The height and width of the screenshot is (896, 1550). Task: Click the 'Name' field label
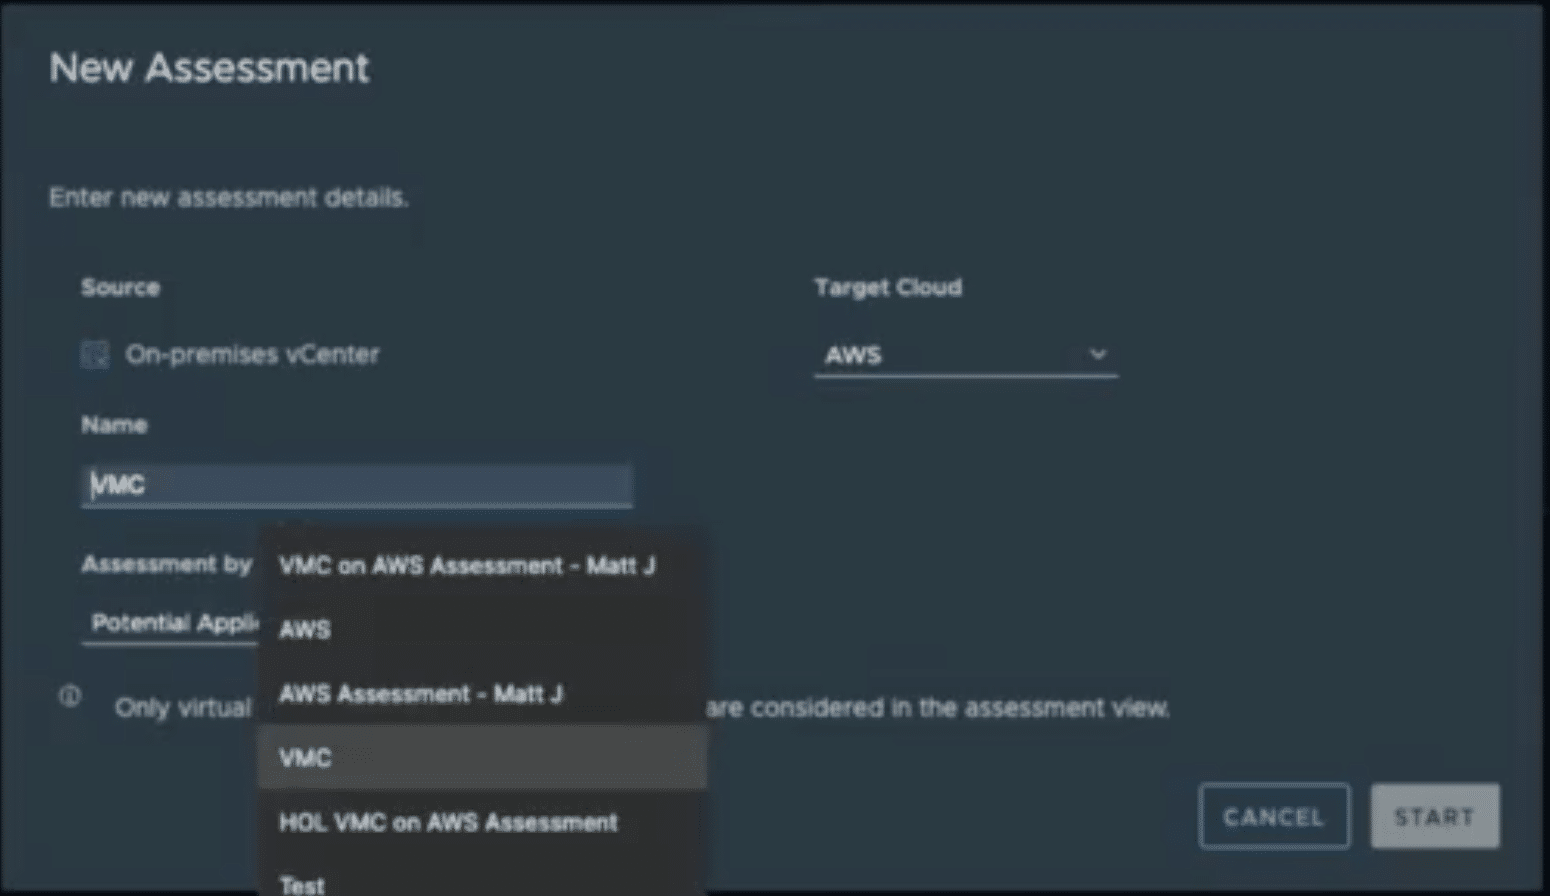click(x=114, y=425)
